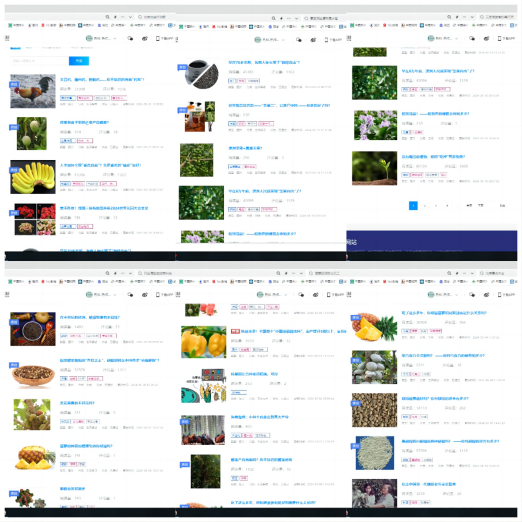Click browser magnifier icon above the coffee cup page
The width and height of the screenshot is (522, 522).
273,18
